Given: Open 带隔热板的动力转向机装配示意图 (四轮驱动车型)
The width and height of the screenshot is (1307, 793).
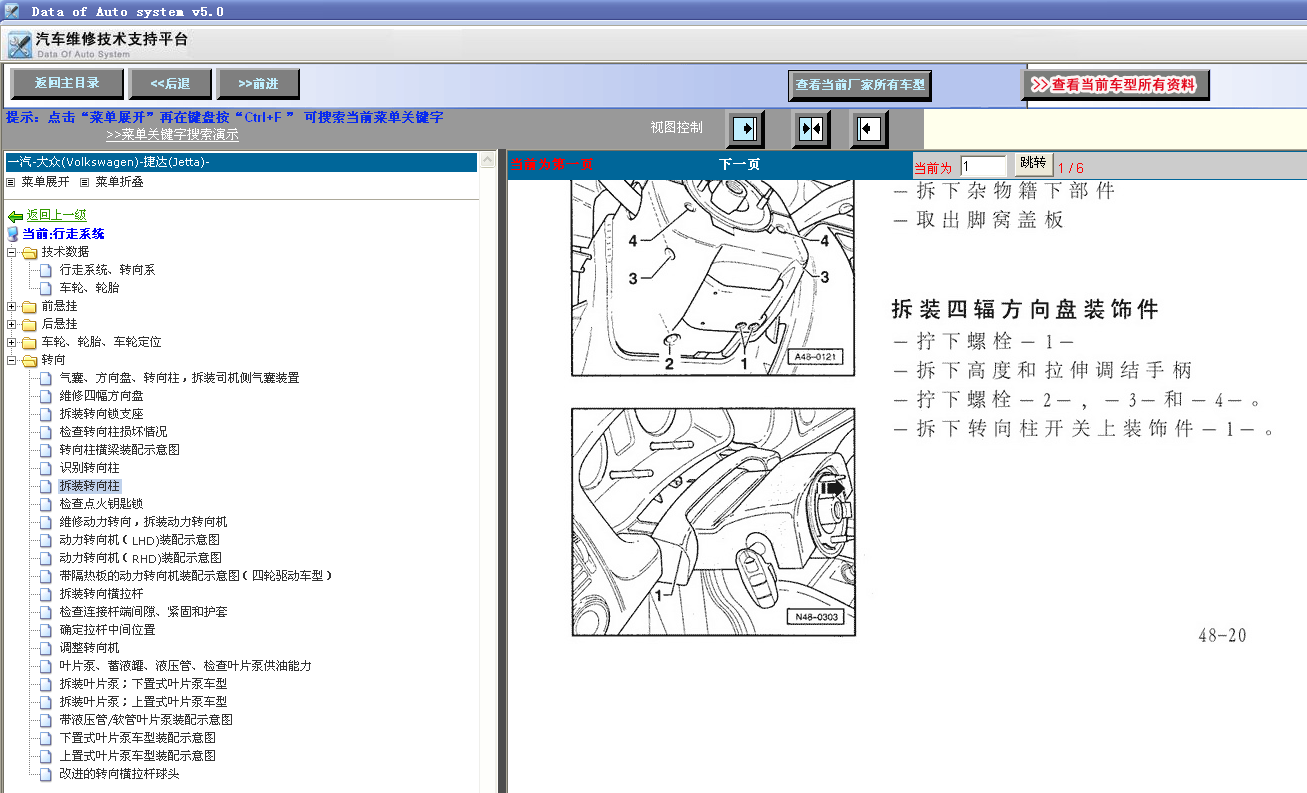Looking at the screenshot, I should coord(195,576).
